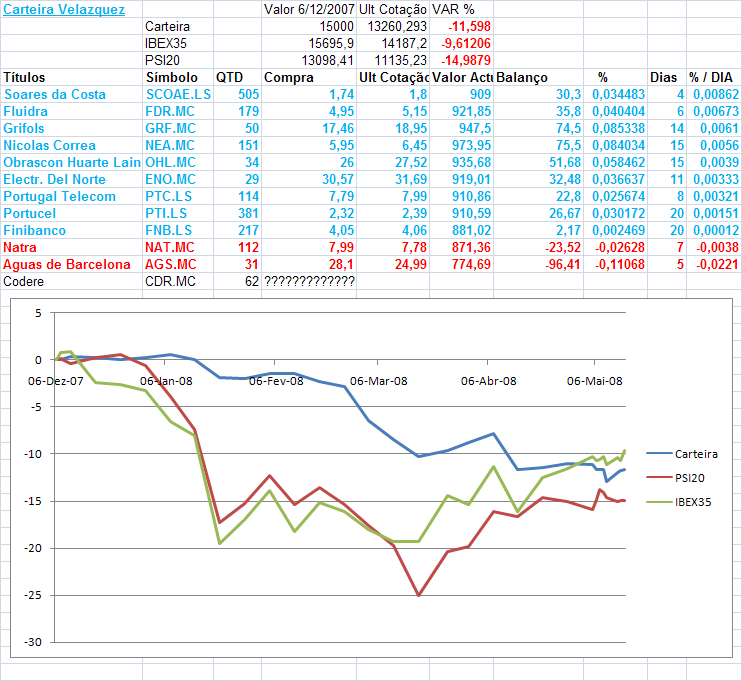Click the Carteira legend entry in chart
The height and width of the screenshot is (681, 742).
click(x=682, y=454)
